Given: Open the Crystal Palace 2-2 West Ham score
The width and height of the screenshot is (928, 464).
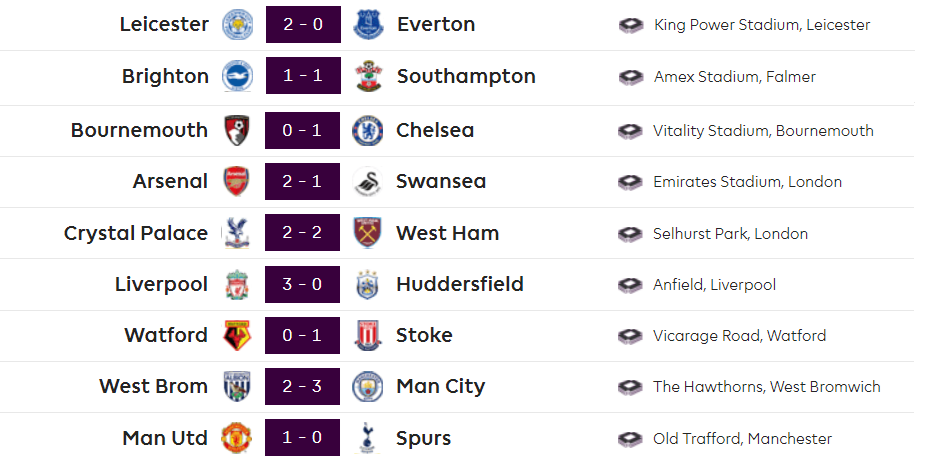Looking at the screenshot, I should [x=302, y=233].
